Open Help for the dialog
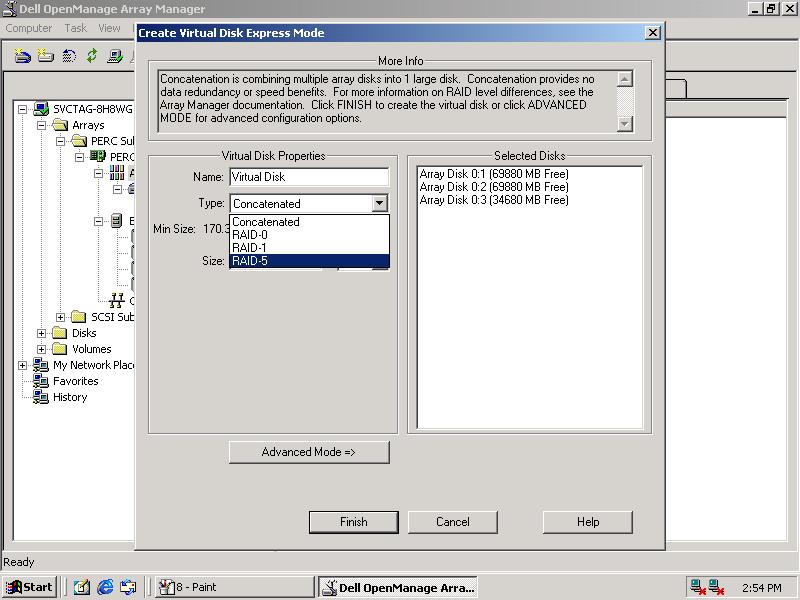The width and height of the screenshot is (800, 600). [588, 522]
